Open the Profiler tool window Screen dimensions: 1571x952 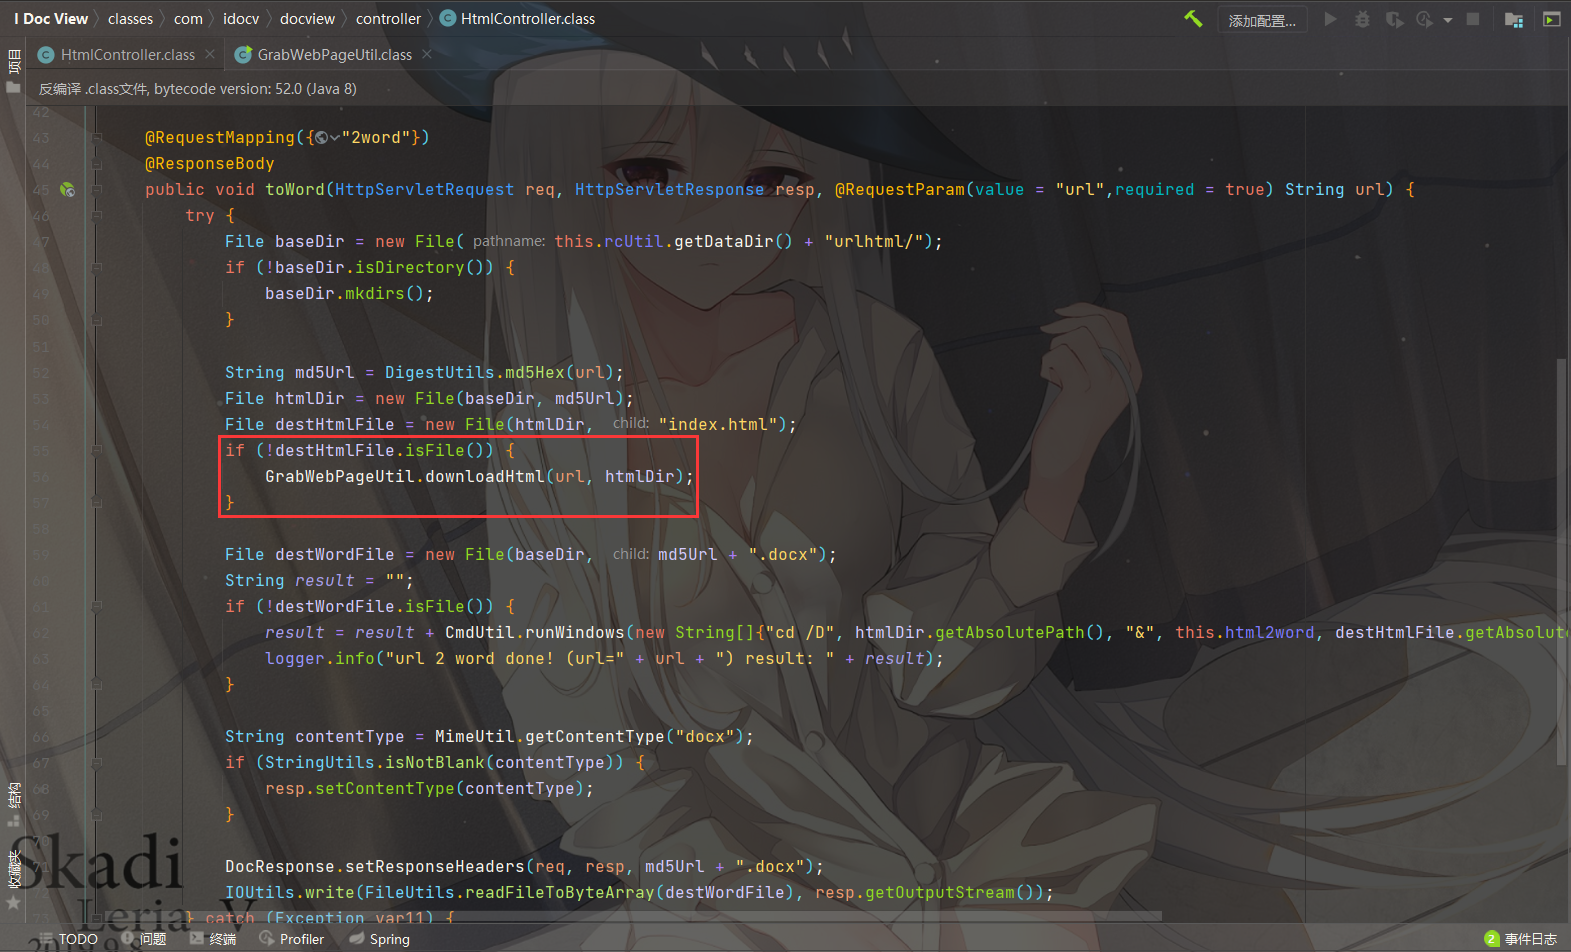tap(291, 939)
